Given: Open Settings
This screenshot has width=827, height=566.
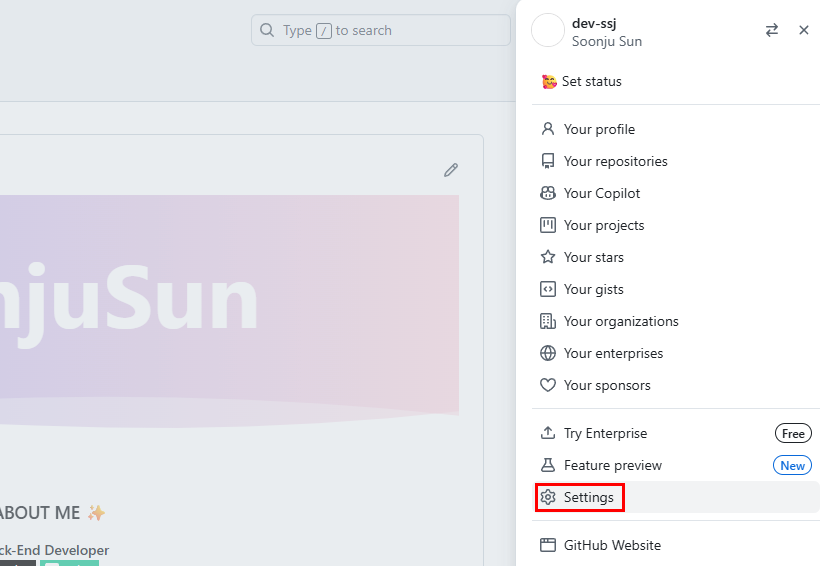Looking at the screenshot, I should coord(676,497).
